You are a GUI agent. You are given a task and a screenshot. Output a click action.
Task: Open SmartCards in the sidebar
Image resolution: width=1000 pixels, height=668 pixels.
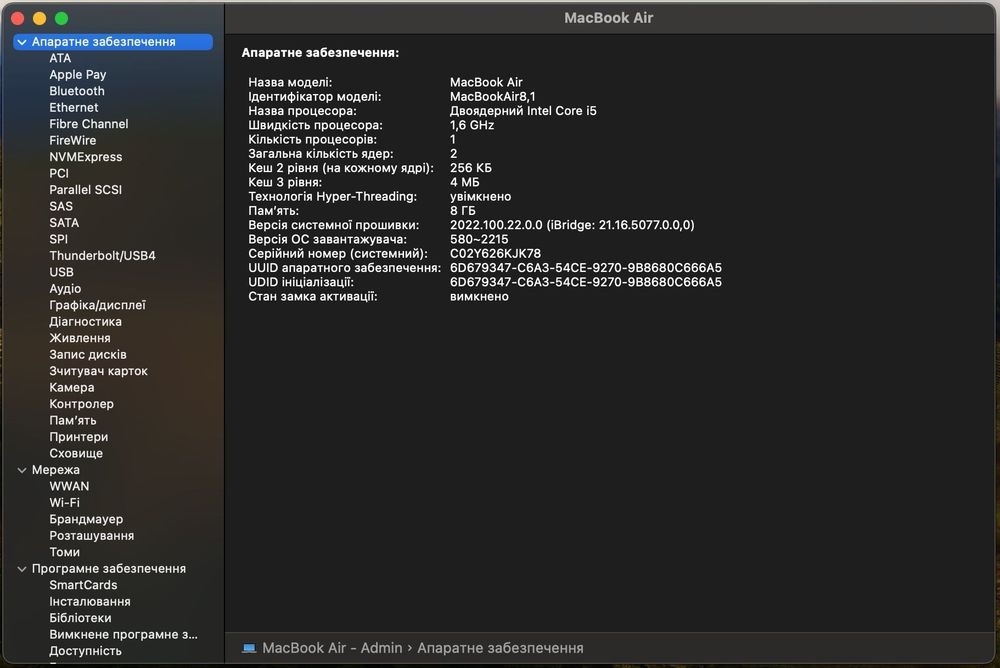pyautogui.click(x=84, y=585)
